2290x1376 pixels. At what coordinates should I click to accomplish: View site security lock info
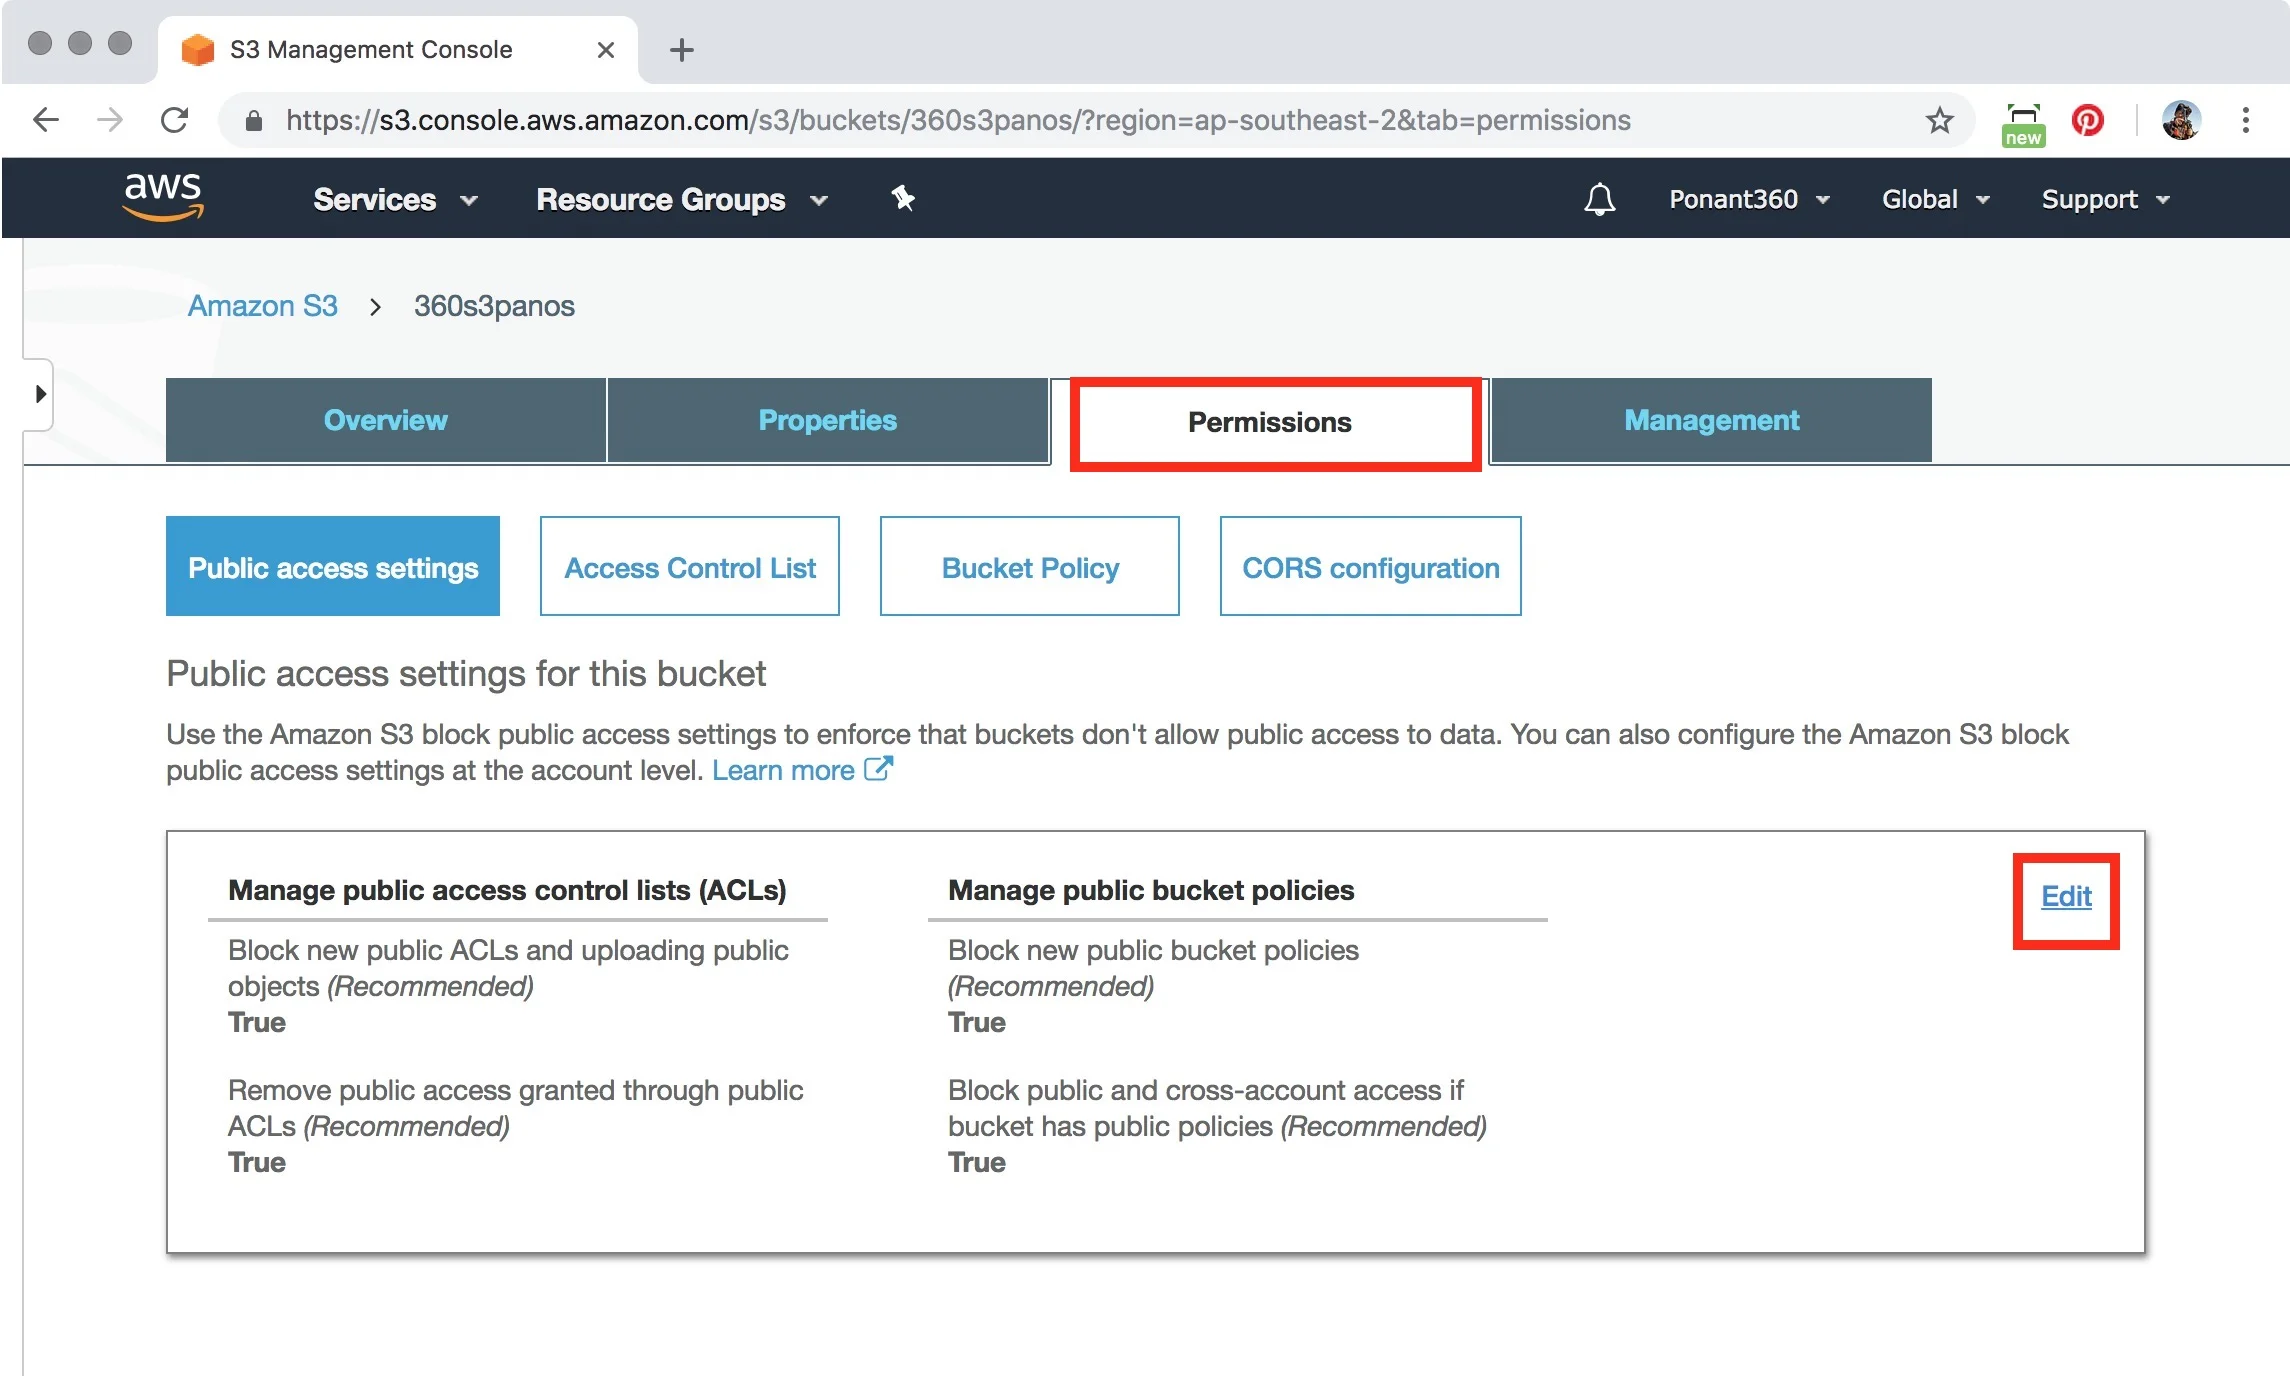253,121
